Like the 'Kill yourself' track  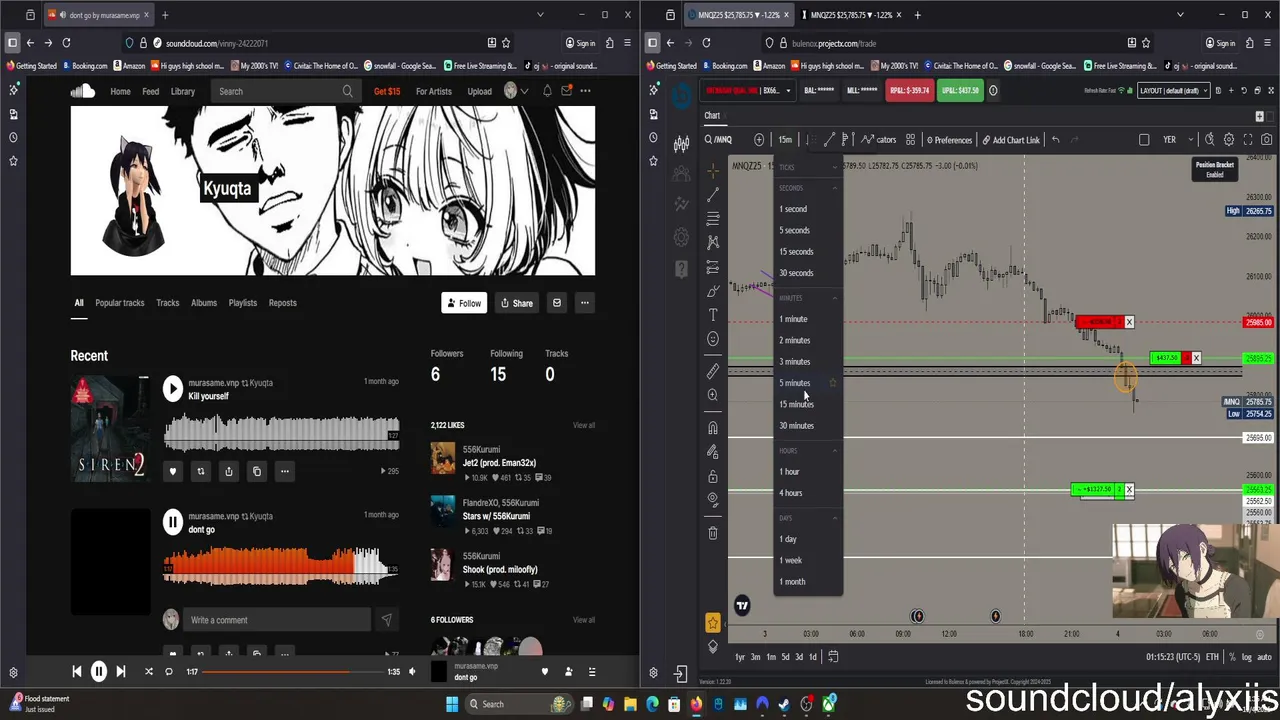pyautogui.click(x=172, y=471)
